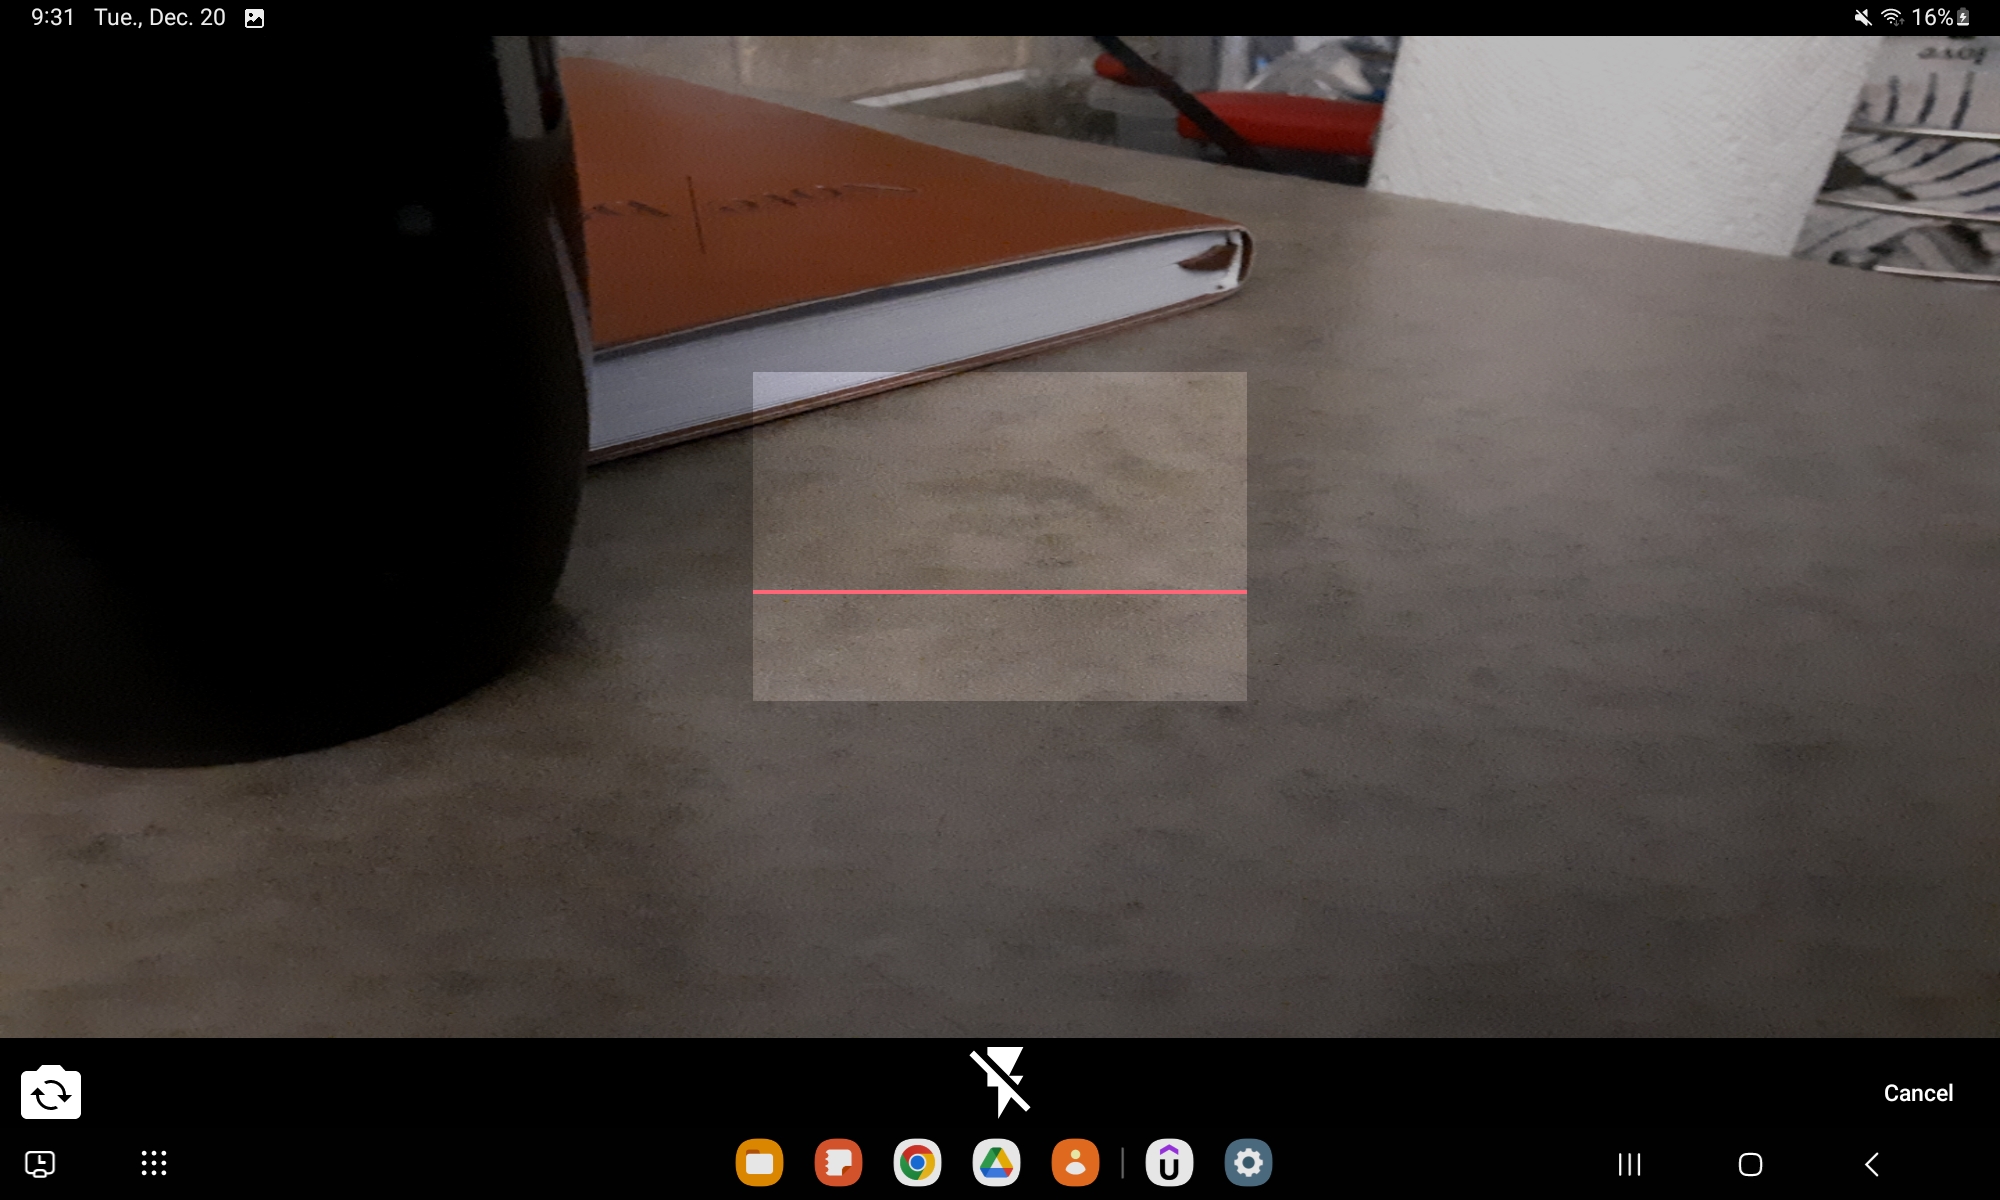Toggle the flash on
This screenshot has height=1200, width=2000.
click(1000, 1081)
